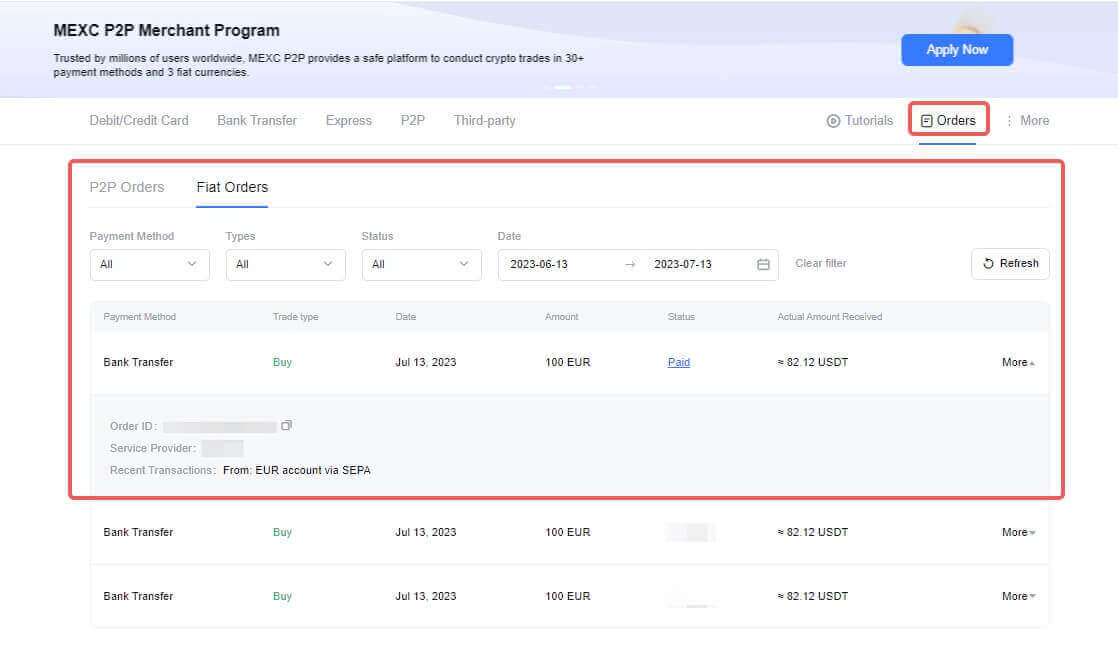The image size is (1118, 650).
Task: Open the three-dot More menu
Action: 1027,120
